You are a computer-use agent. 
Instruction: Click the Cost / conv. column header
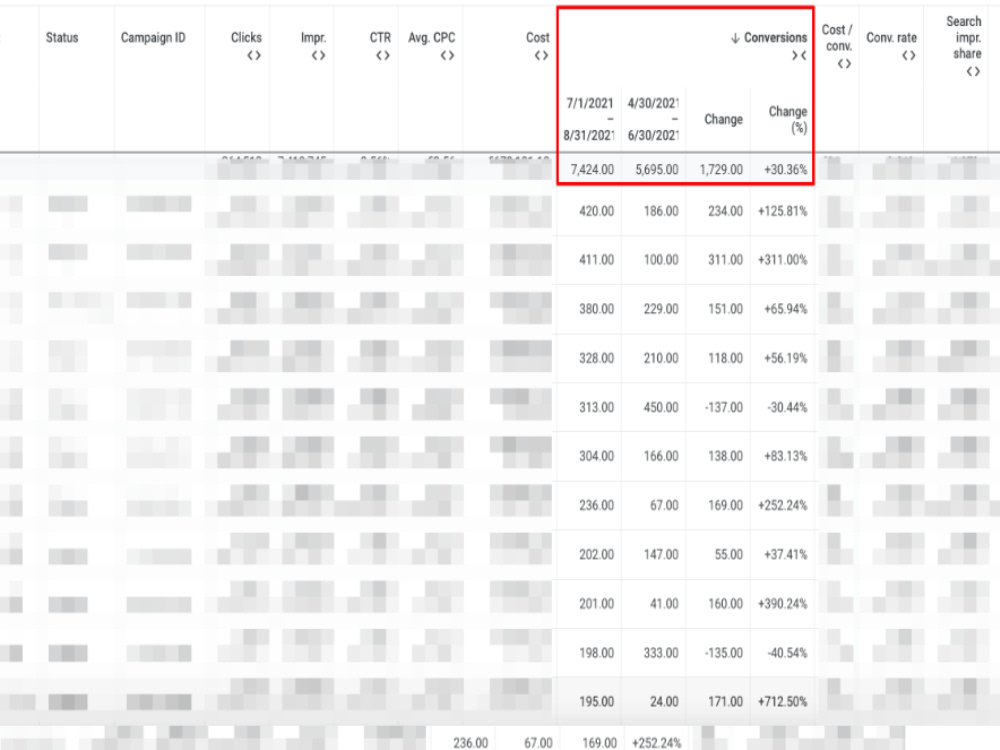pyautogui.click(x=837, y=38)
